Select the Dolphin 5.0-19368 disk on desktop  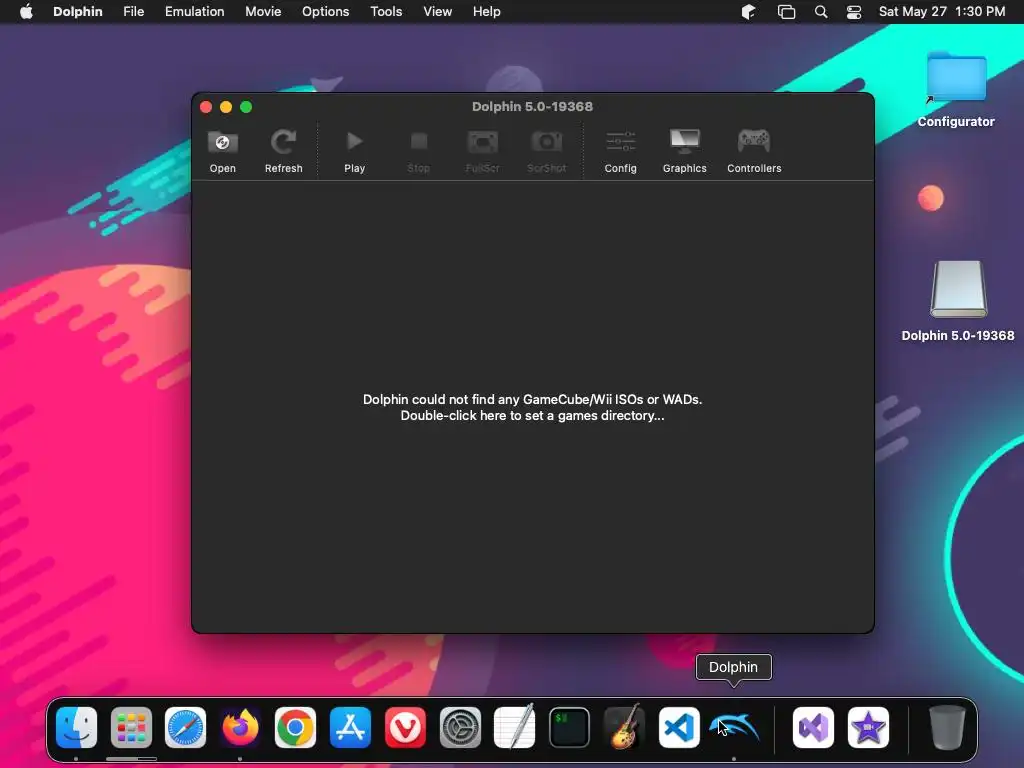point(958,289)
